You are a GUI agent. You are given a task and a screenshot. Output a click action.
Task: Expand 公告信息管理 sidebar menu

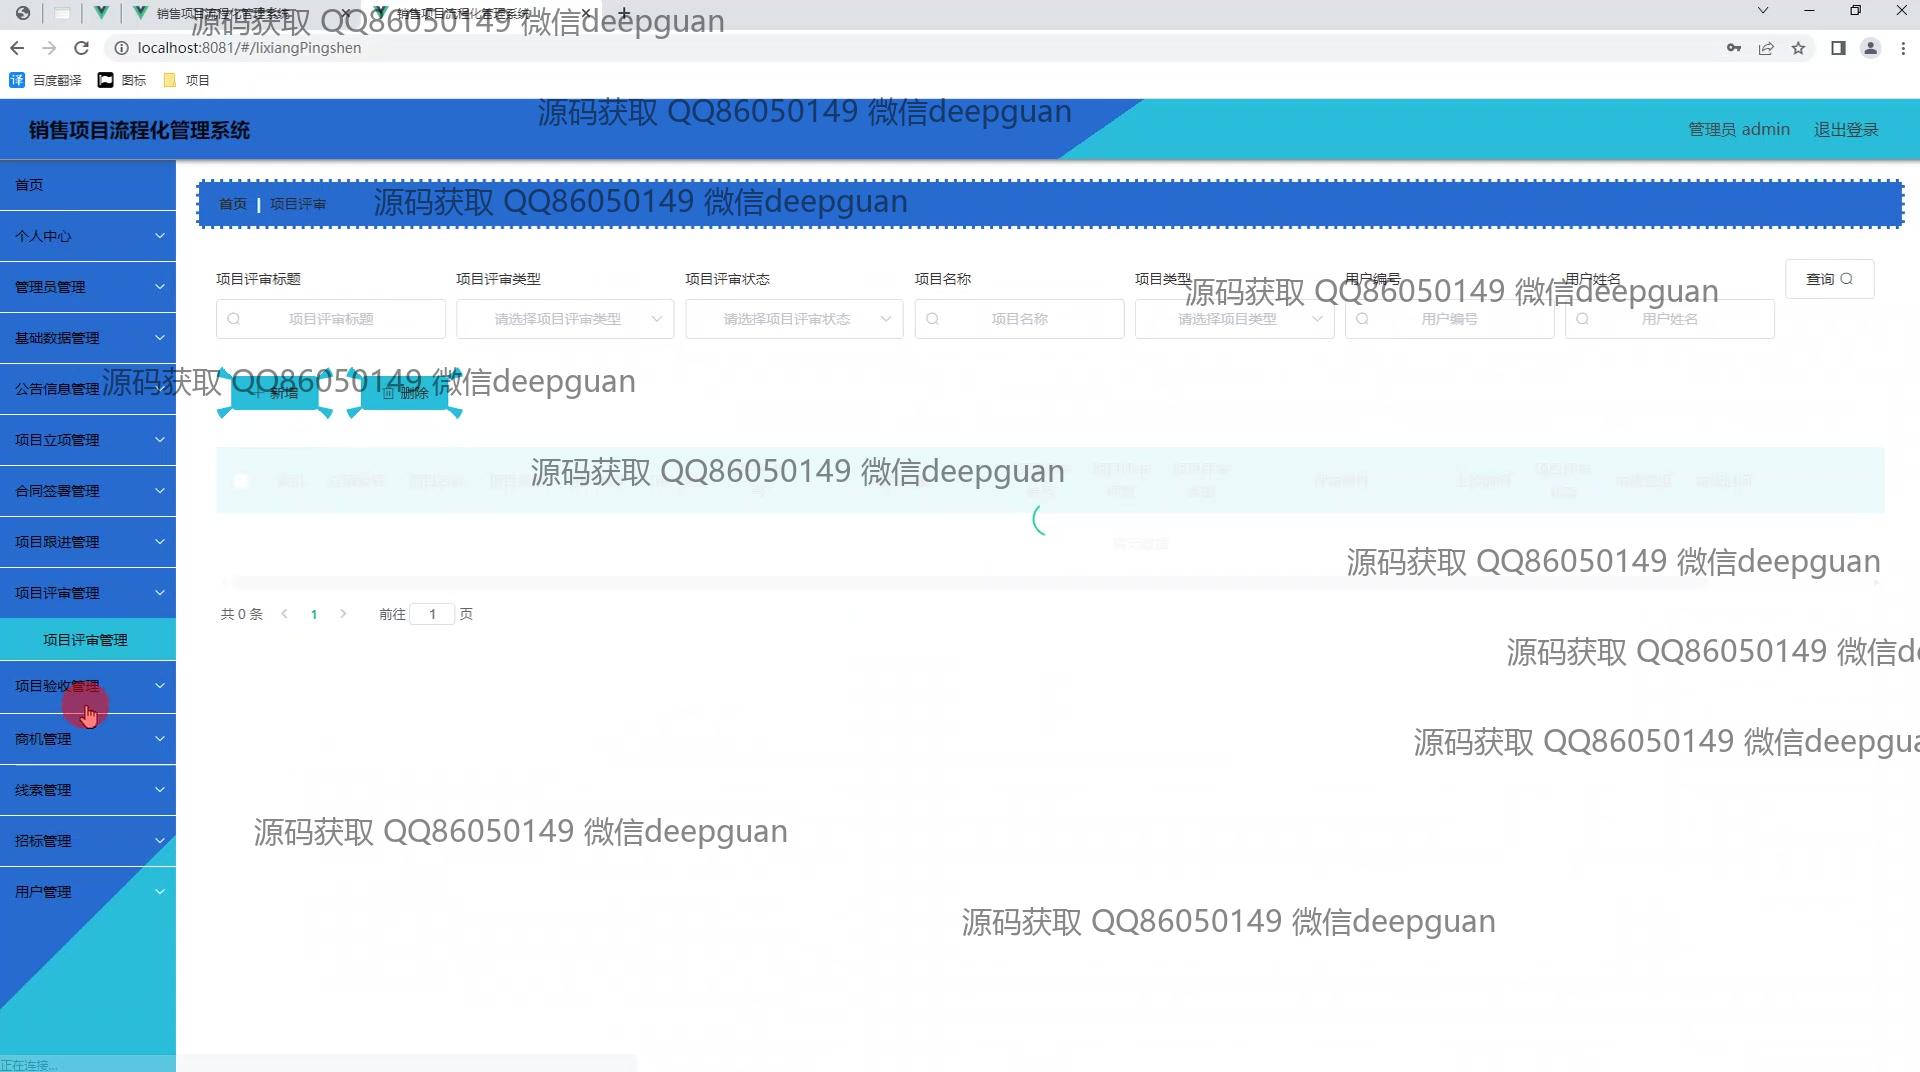point(88,389)
